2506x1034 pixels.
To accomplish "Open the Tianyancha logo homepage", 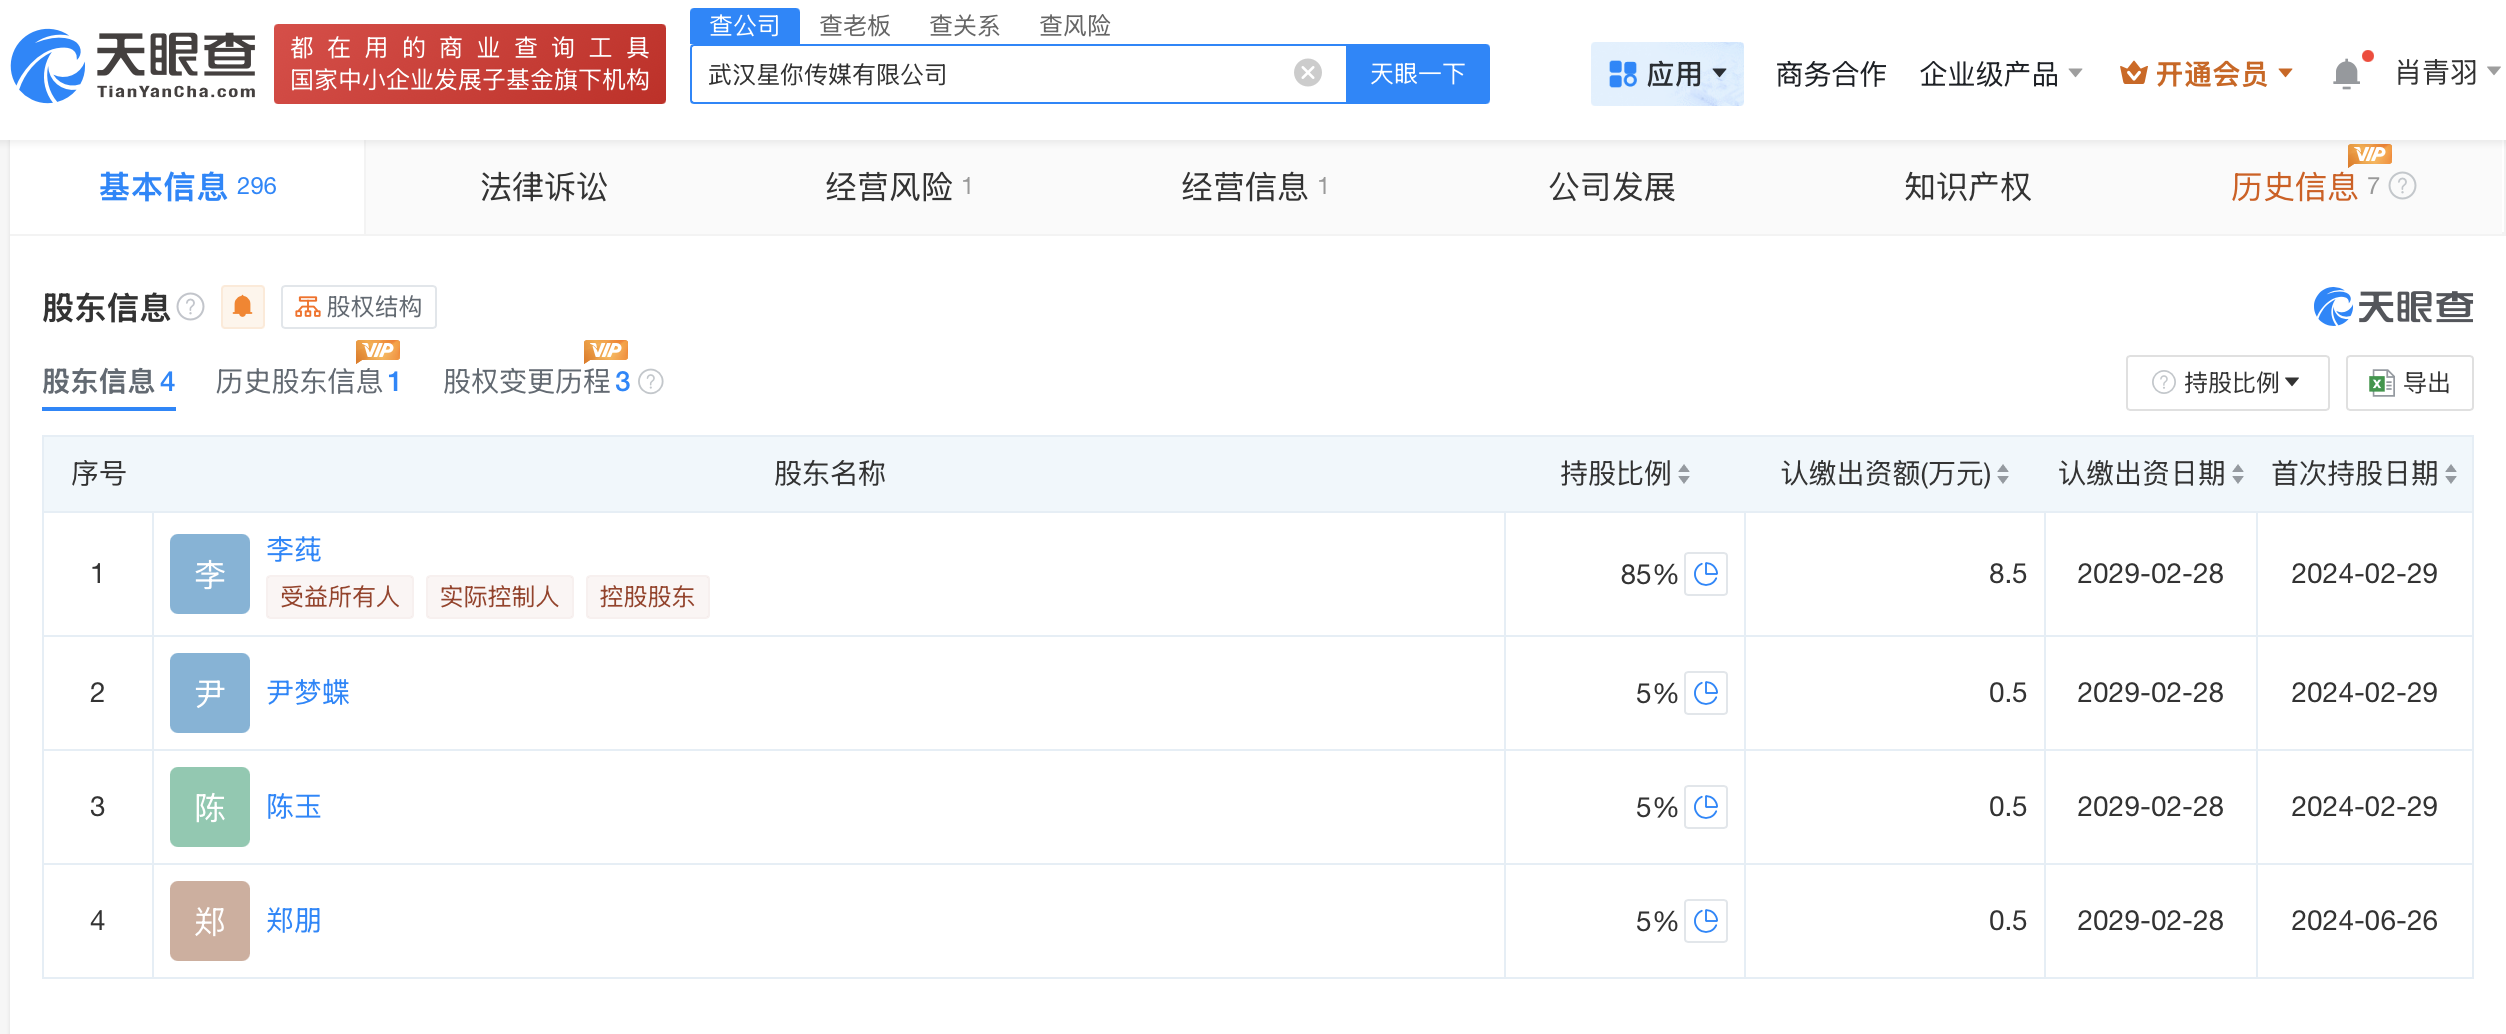I will (x=134, y=65).
